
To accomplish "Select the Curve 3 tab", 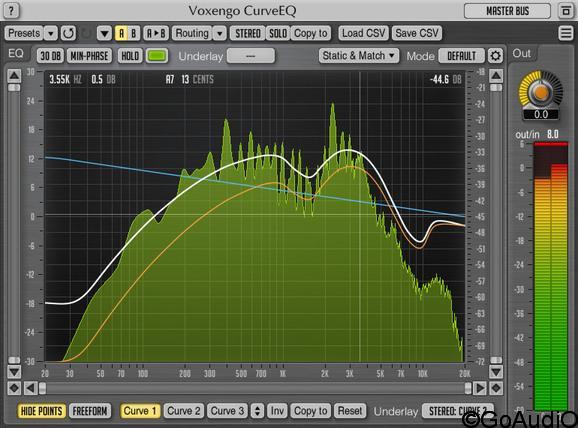I will point(227,411).
